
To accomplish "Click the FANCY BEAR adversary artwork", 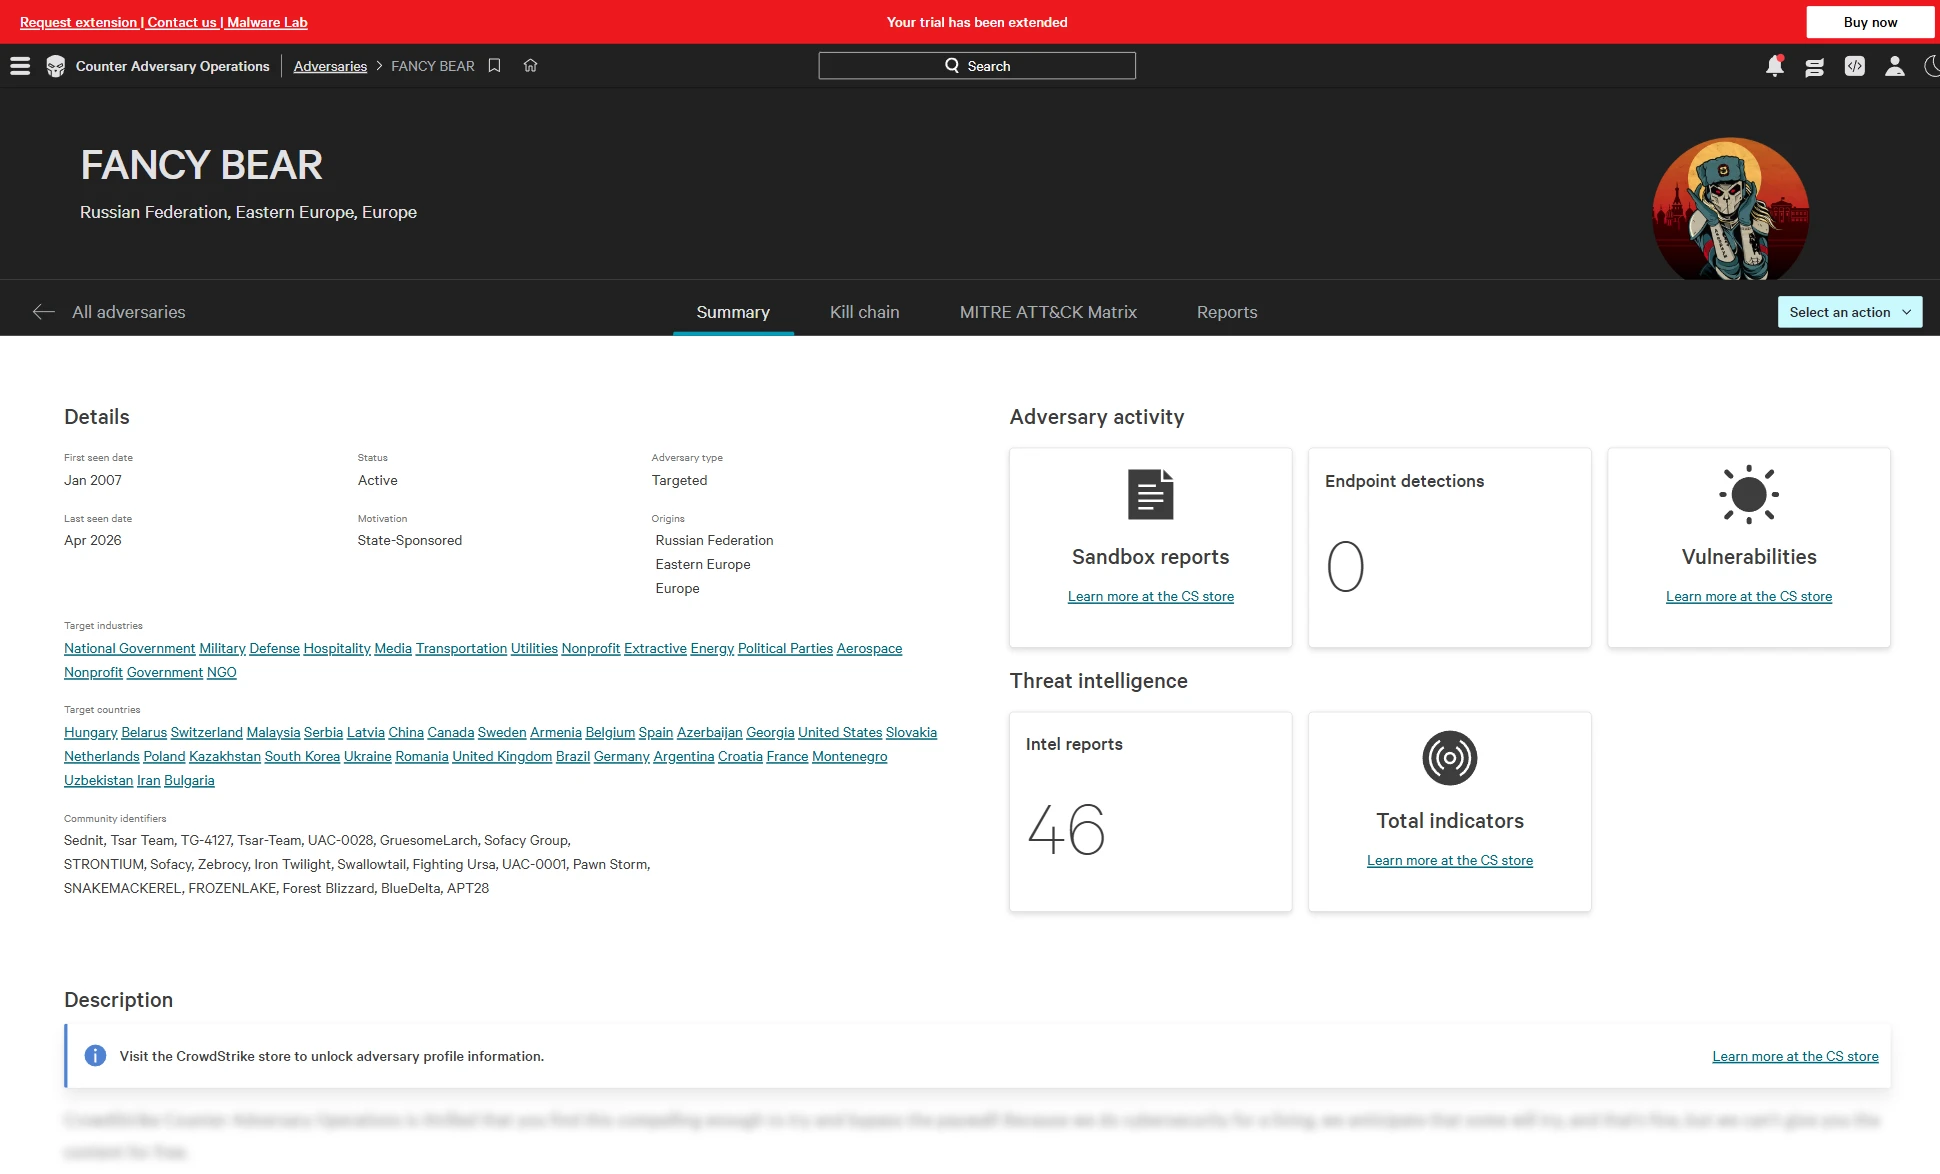I will pyautogui.click(x=1731, y=210).
